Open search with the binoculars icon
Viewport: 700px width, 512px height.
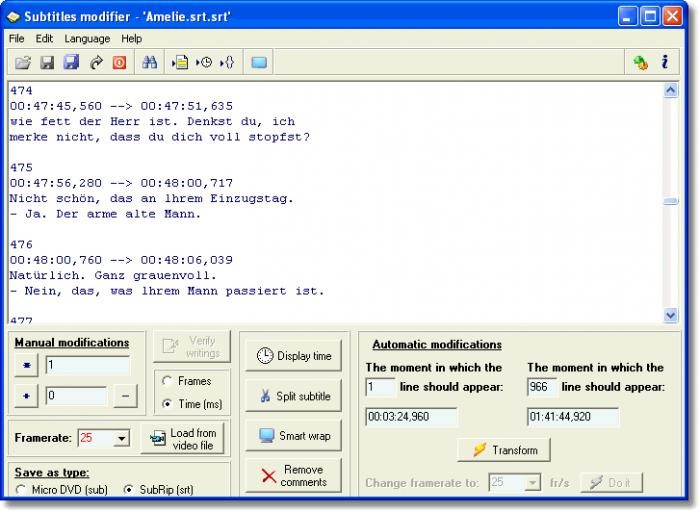point(149,62)
